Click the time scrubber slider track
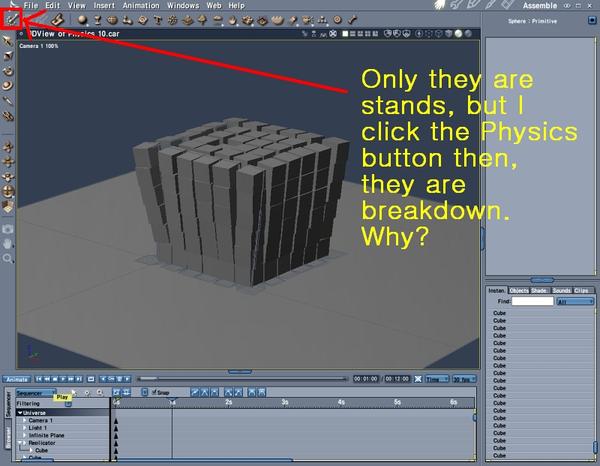The image size is (600, 466). [x=242, y=379]
